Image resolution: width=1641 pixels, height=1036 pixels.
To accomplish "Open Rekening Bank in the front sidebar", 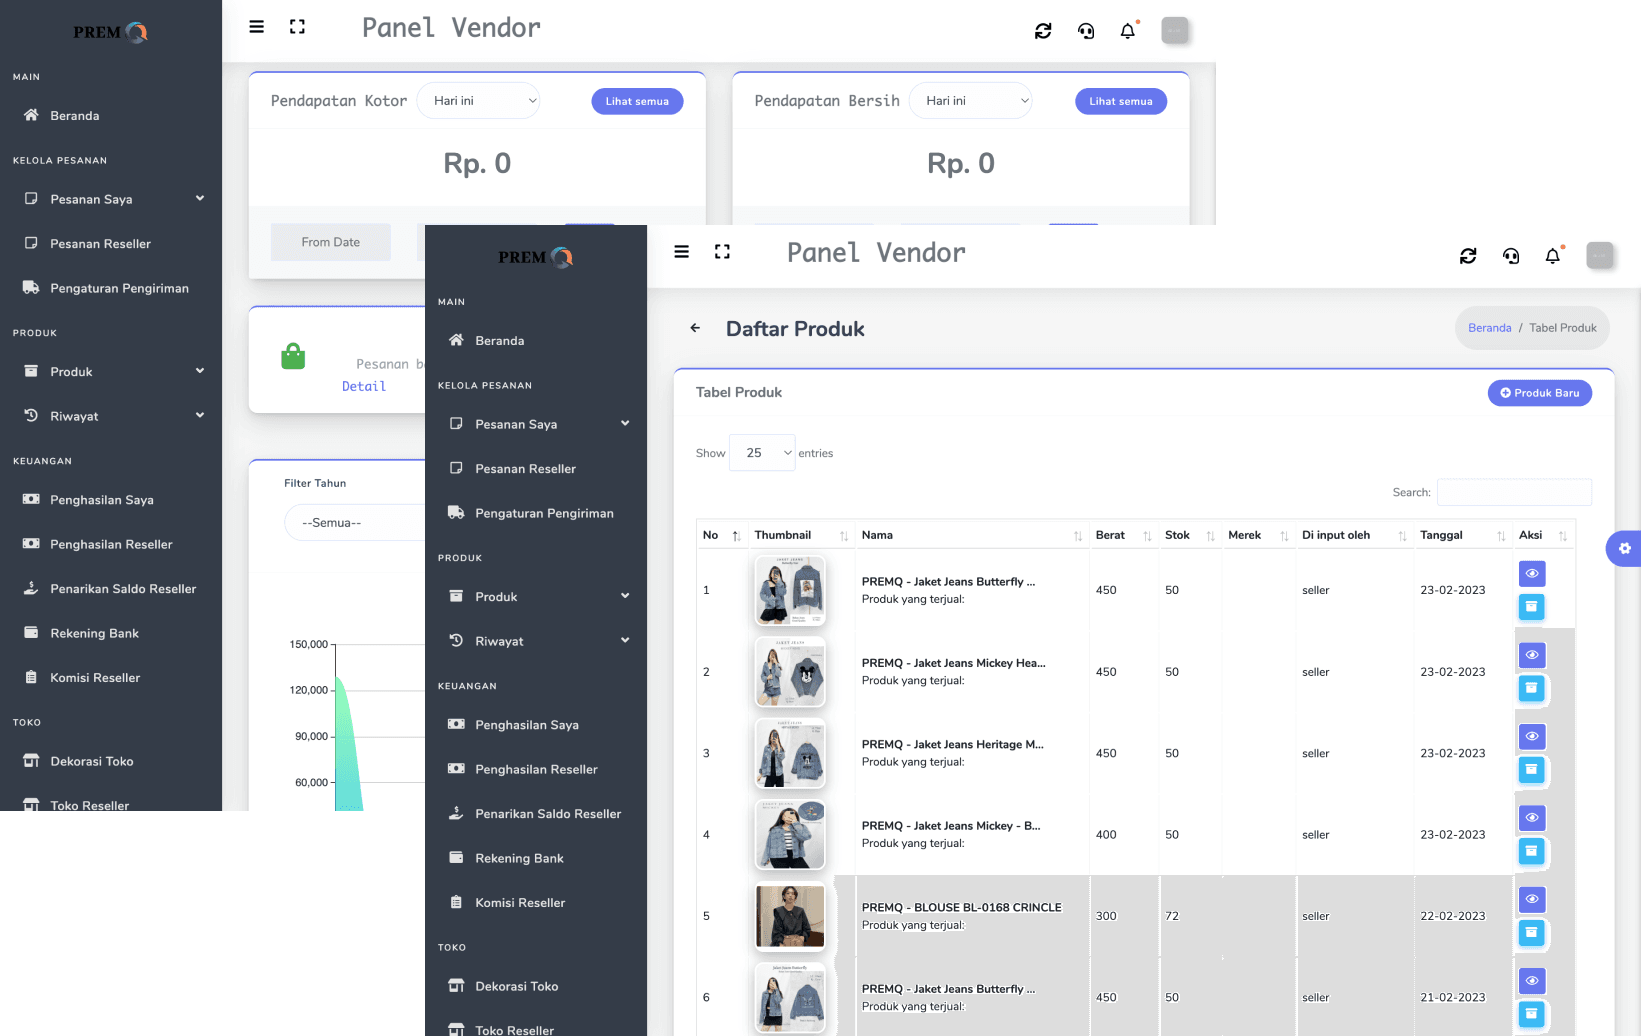I will tap(519, 858).
